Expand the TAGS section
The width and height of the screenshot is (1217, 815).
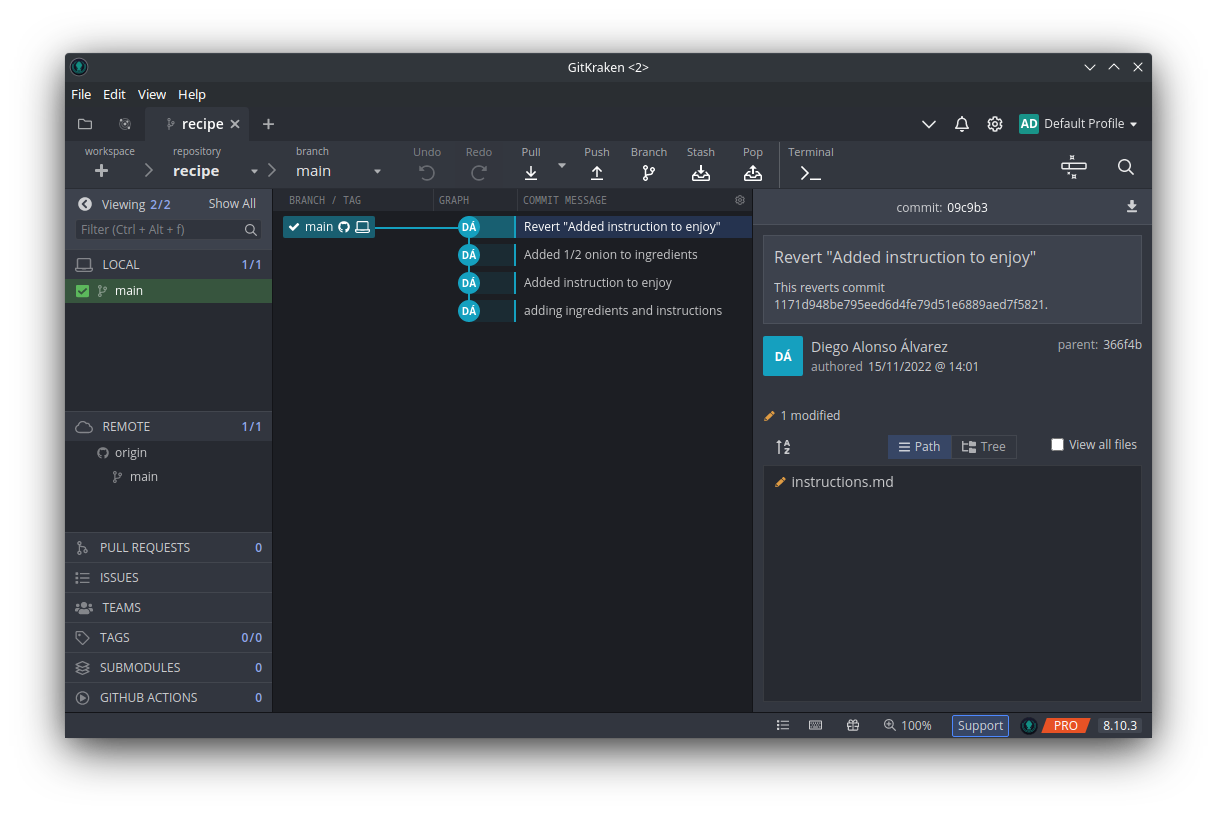168,638
